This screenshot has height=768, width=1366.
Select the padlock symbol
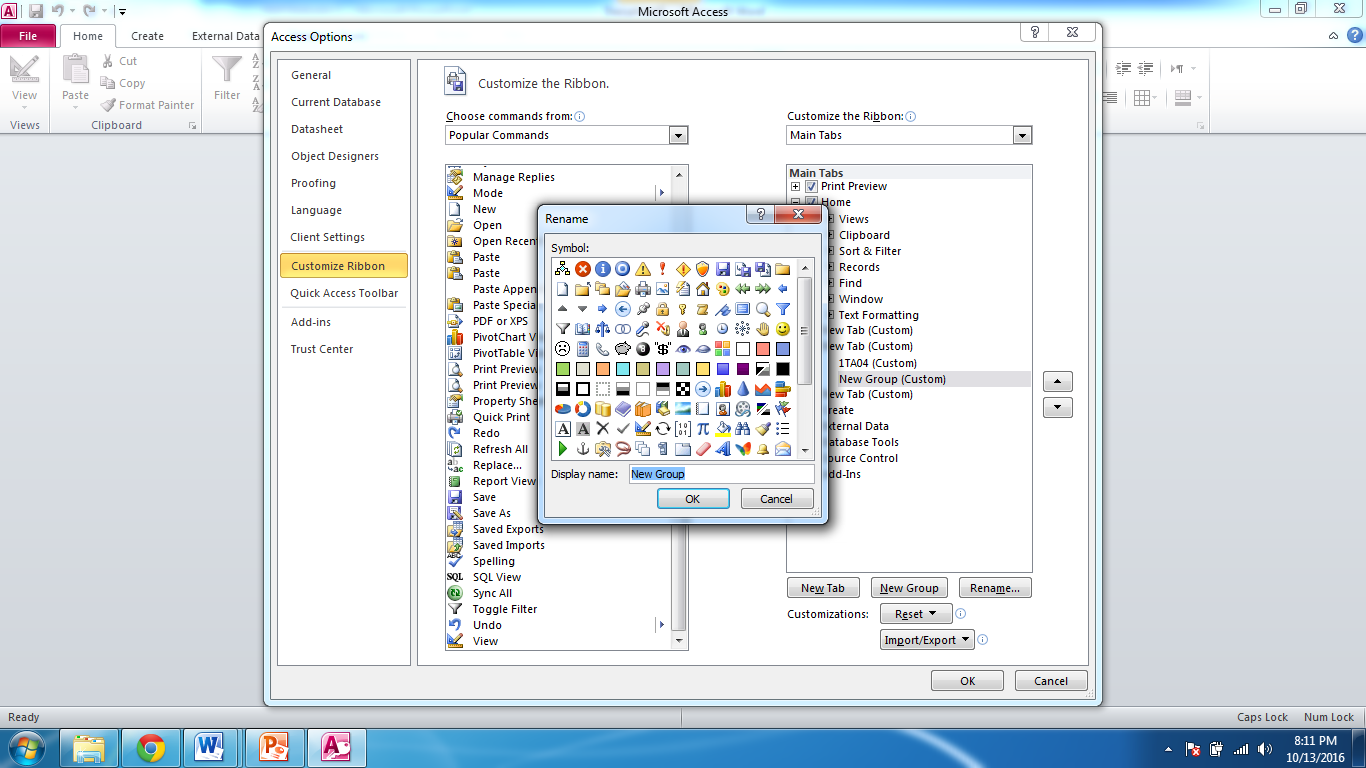pos(662,309)
